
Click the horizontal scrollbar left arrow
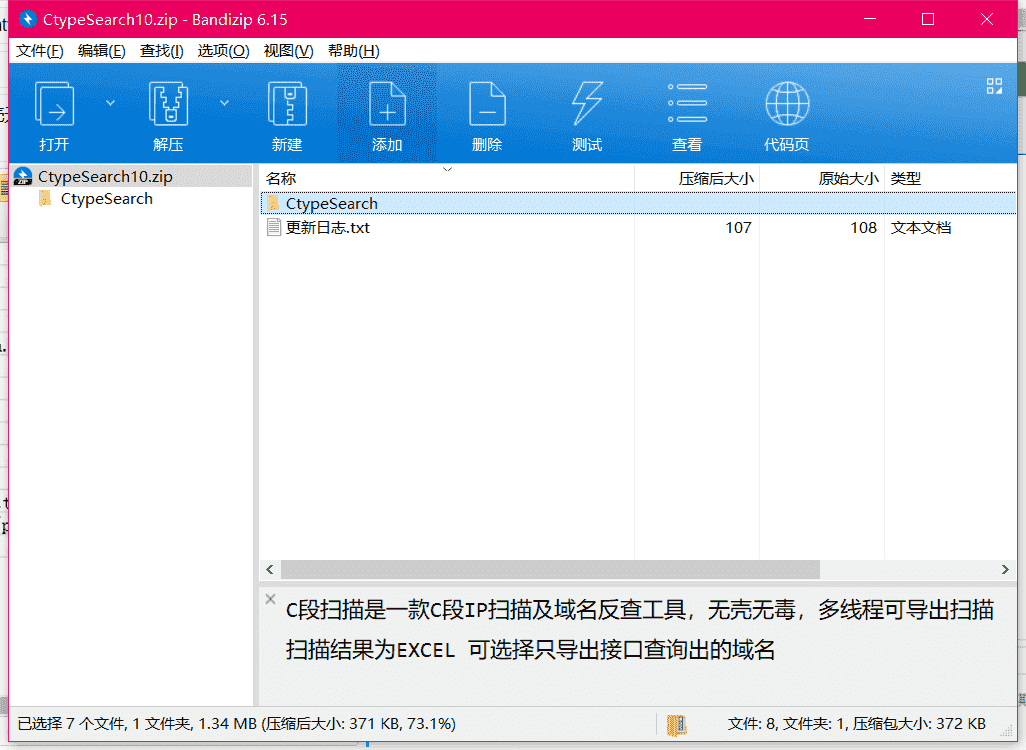coord(270,569)
